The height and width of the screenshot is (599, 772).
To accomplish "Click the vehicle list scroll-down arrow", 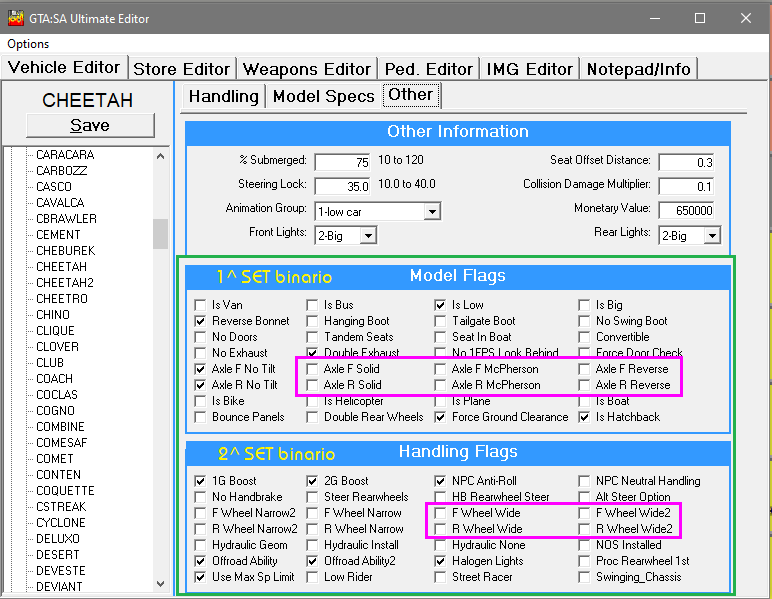I will (x=161, y=584).
